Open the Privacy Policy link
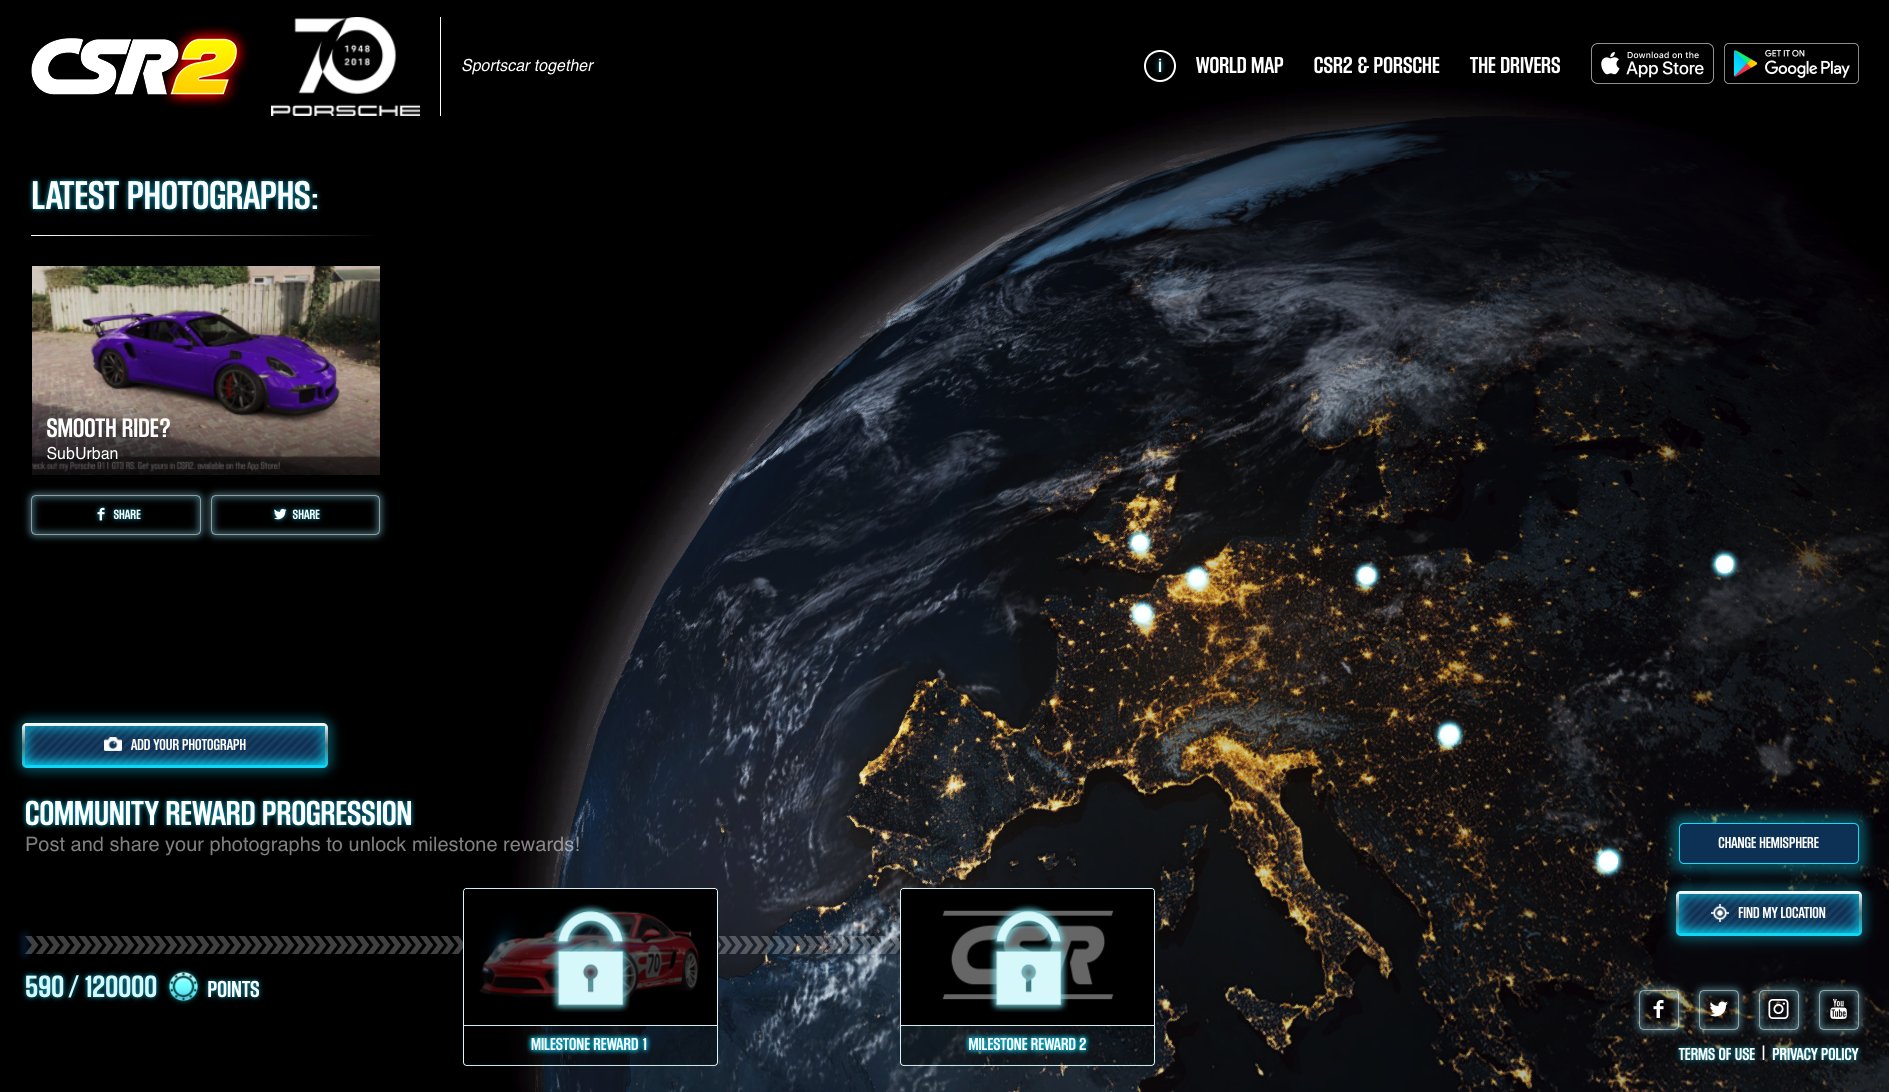 1814,1054
